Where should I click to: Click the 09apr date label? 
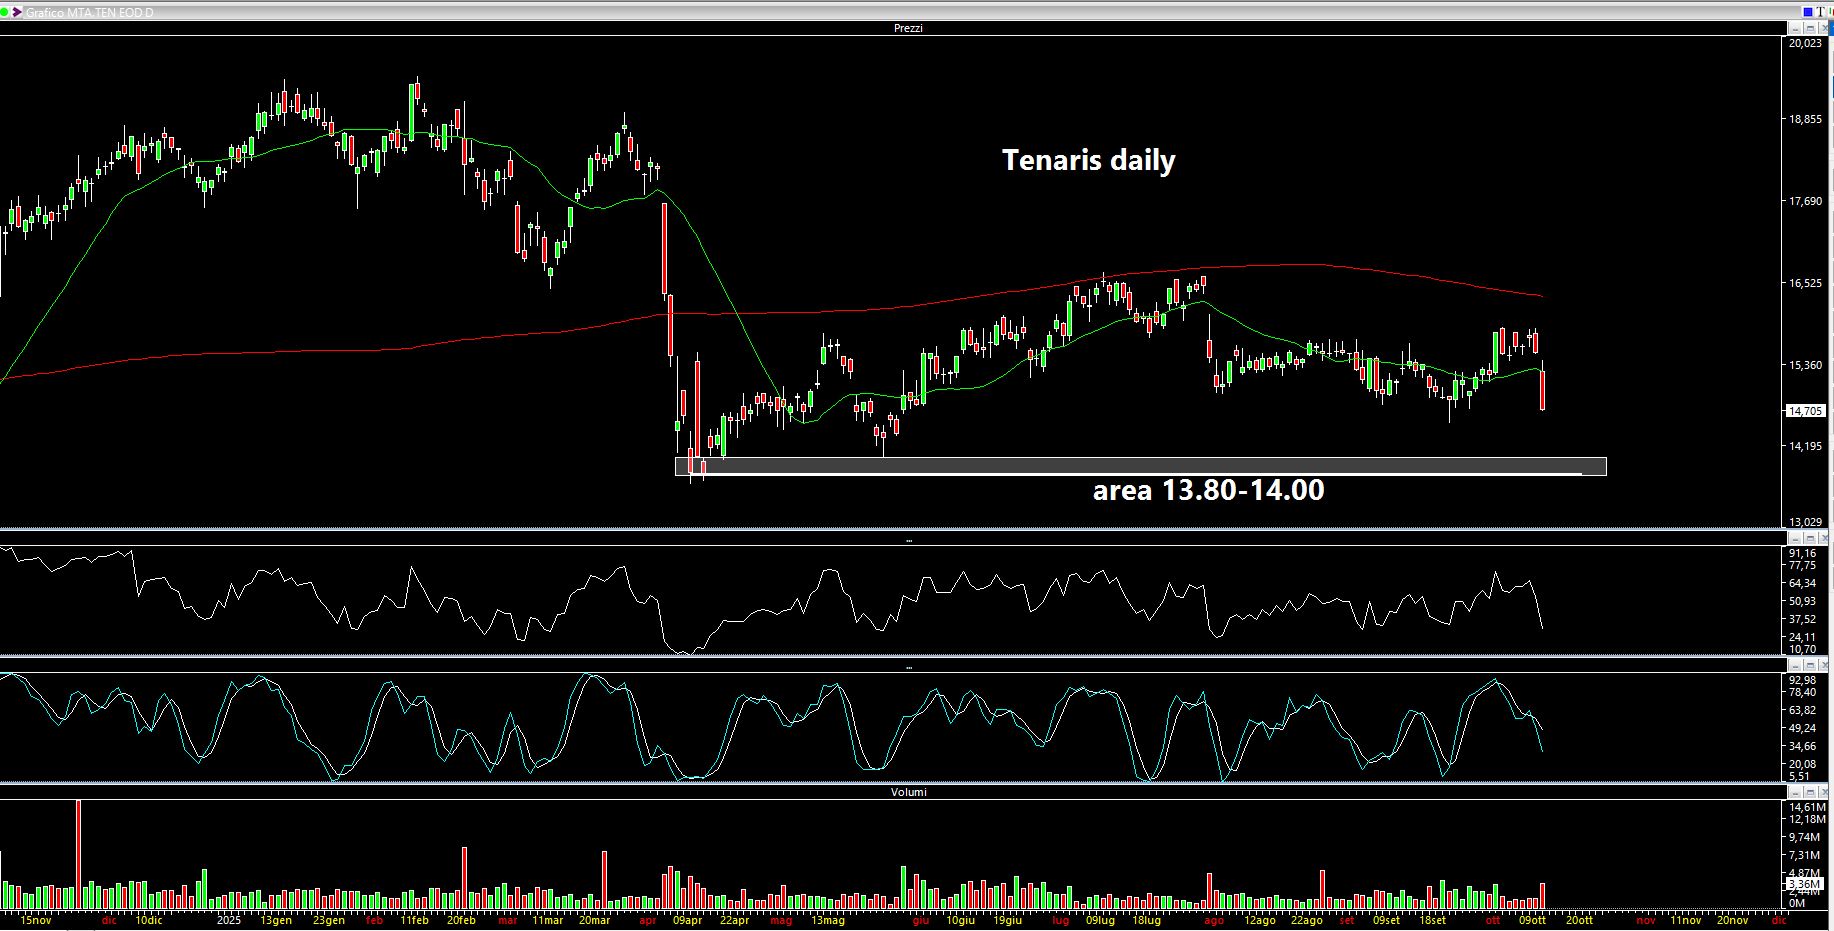click(688, 920)
